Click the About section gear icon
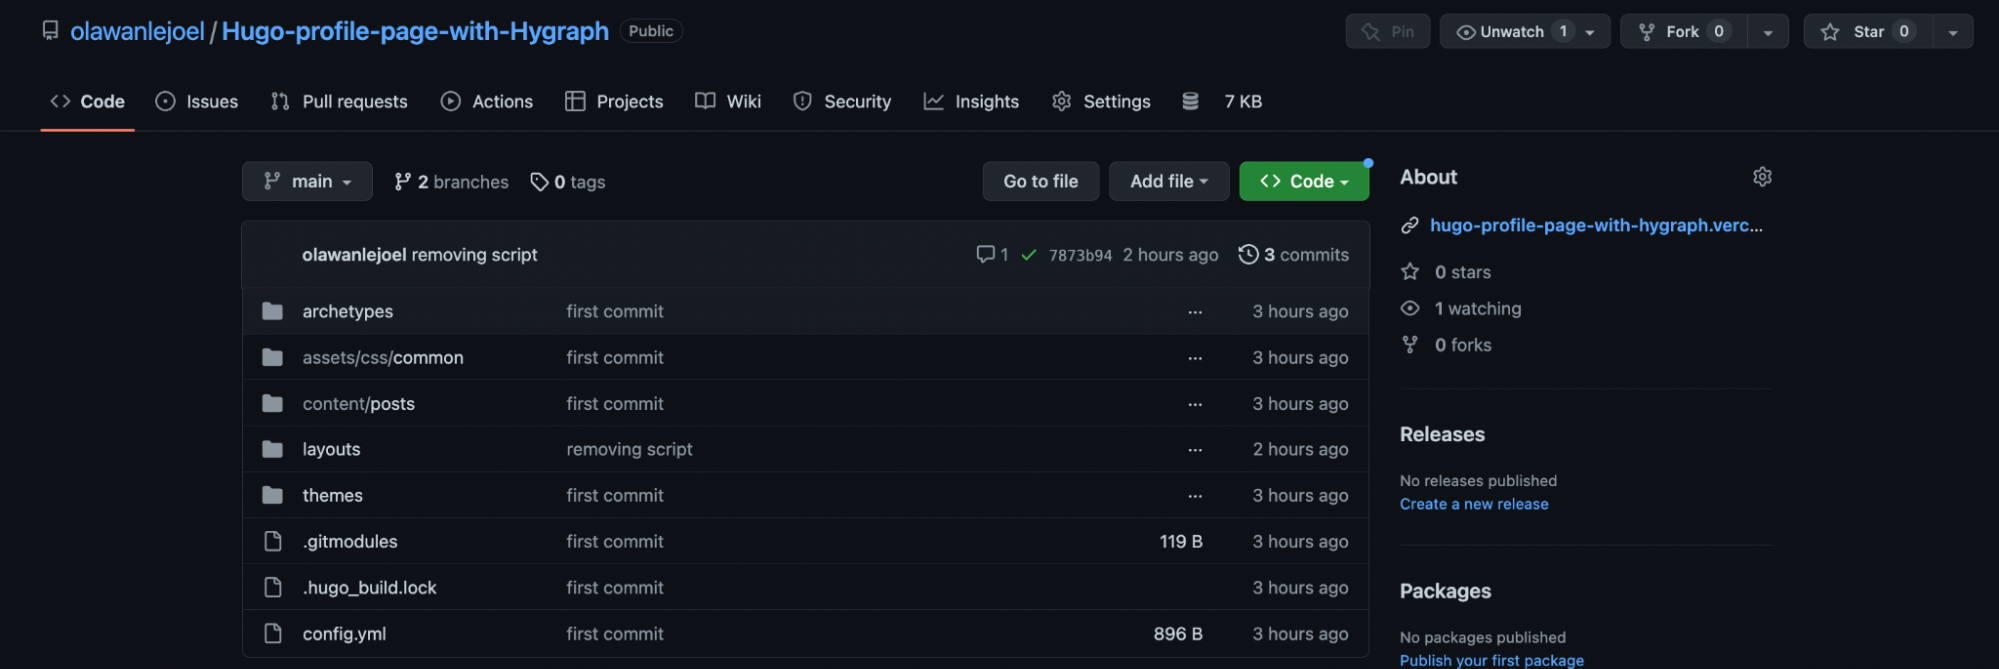 coord(1762,177)
